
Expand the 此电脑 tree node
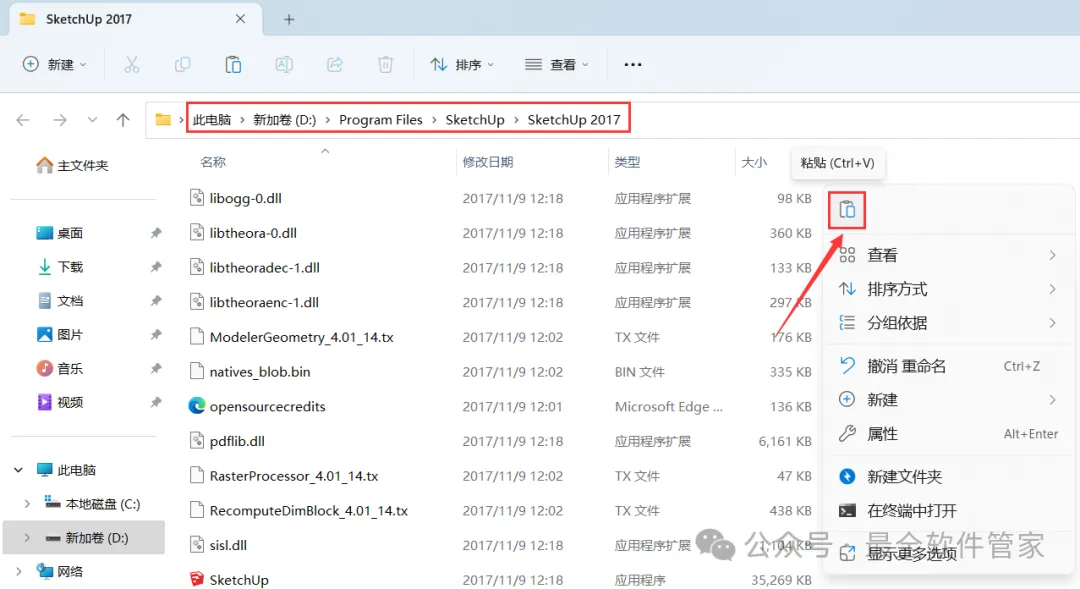pos(18,470)
